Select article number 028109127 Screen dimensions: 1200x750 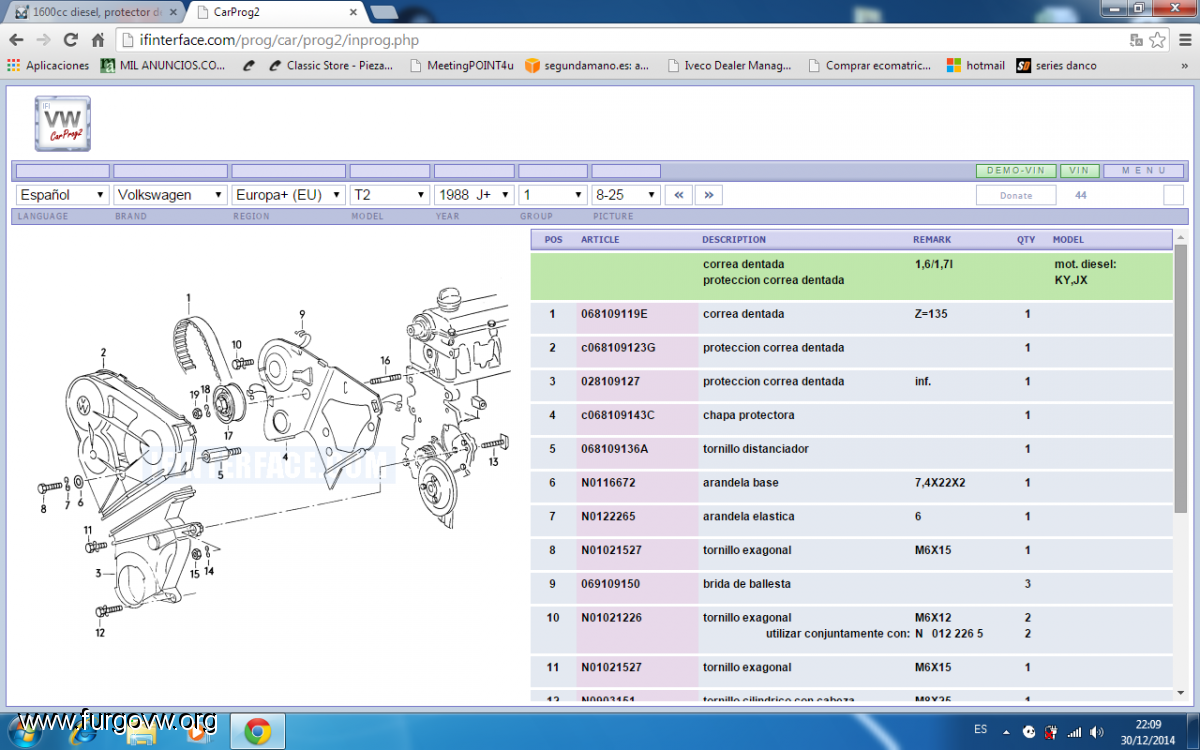(610, 382)
